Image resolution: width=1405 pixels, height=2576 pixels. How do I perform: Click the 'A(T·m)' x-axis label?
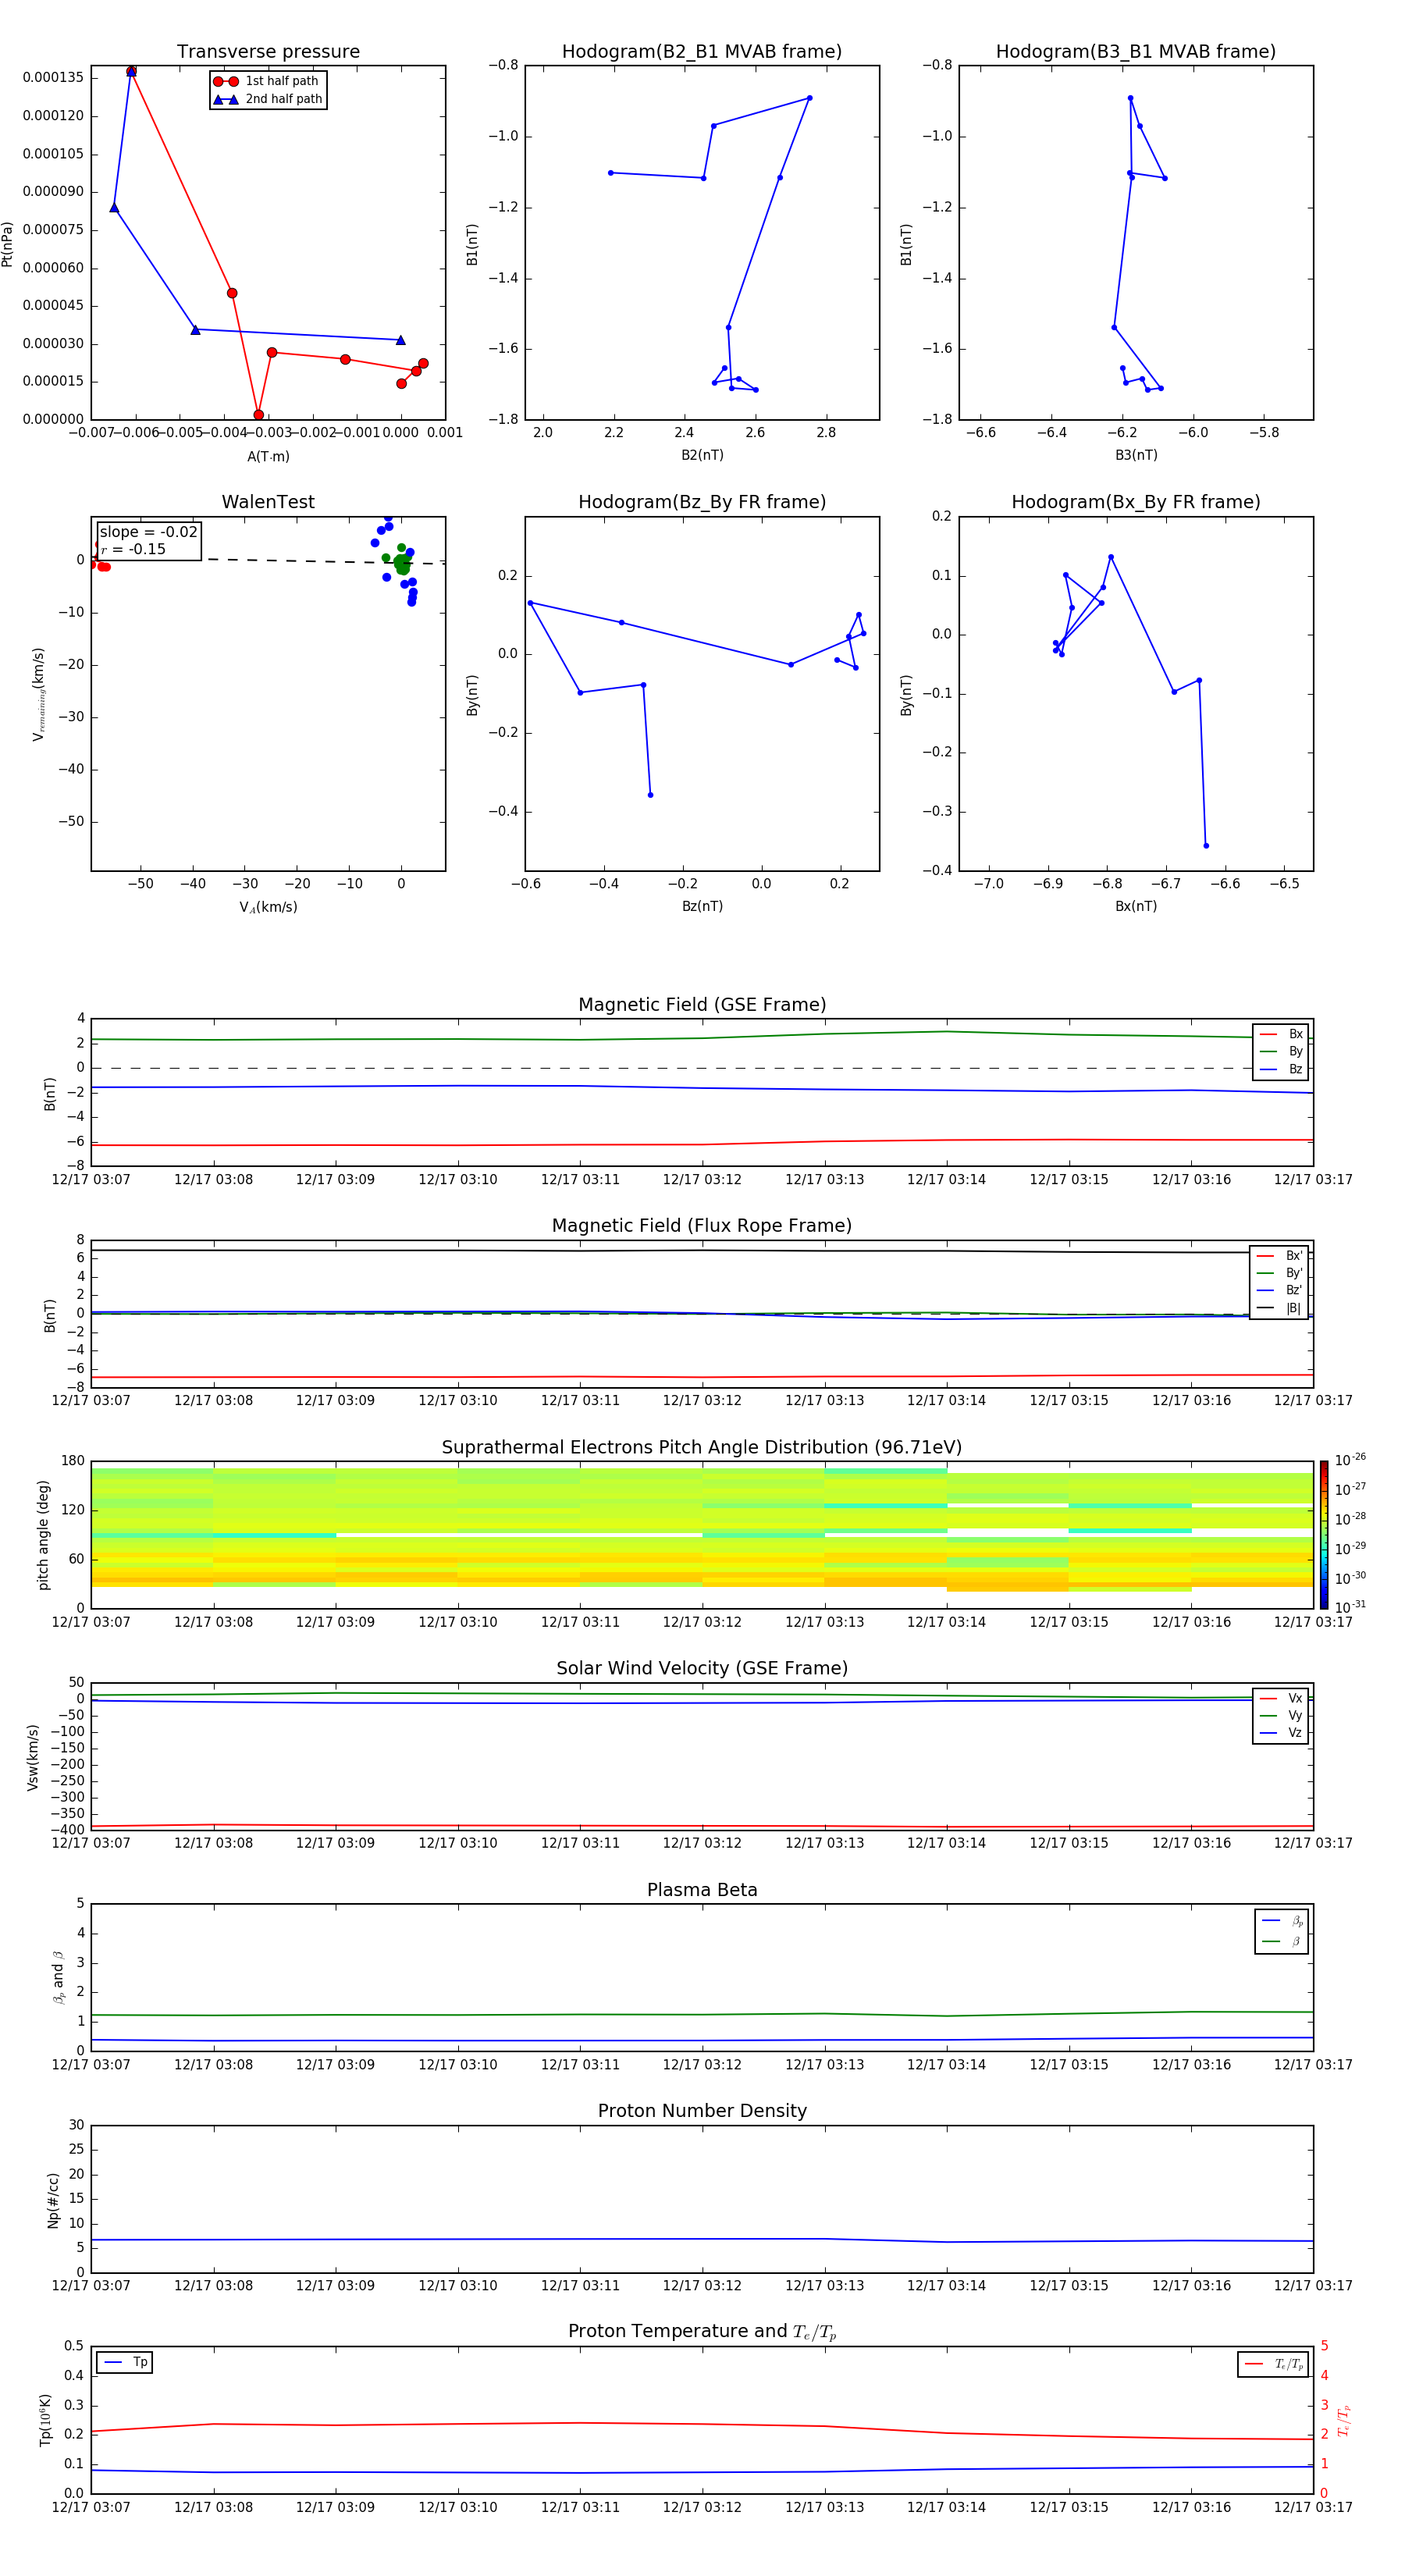point(268,457)
